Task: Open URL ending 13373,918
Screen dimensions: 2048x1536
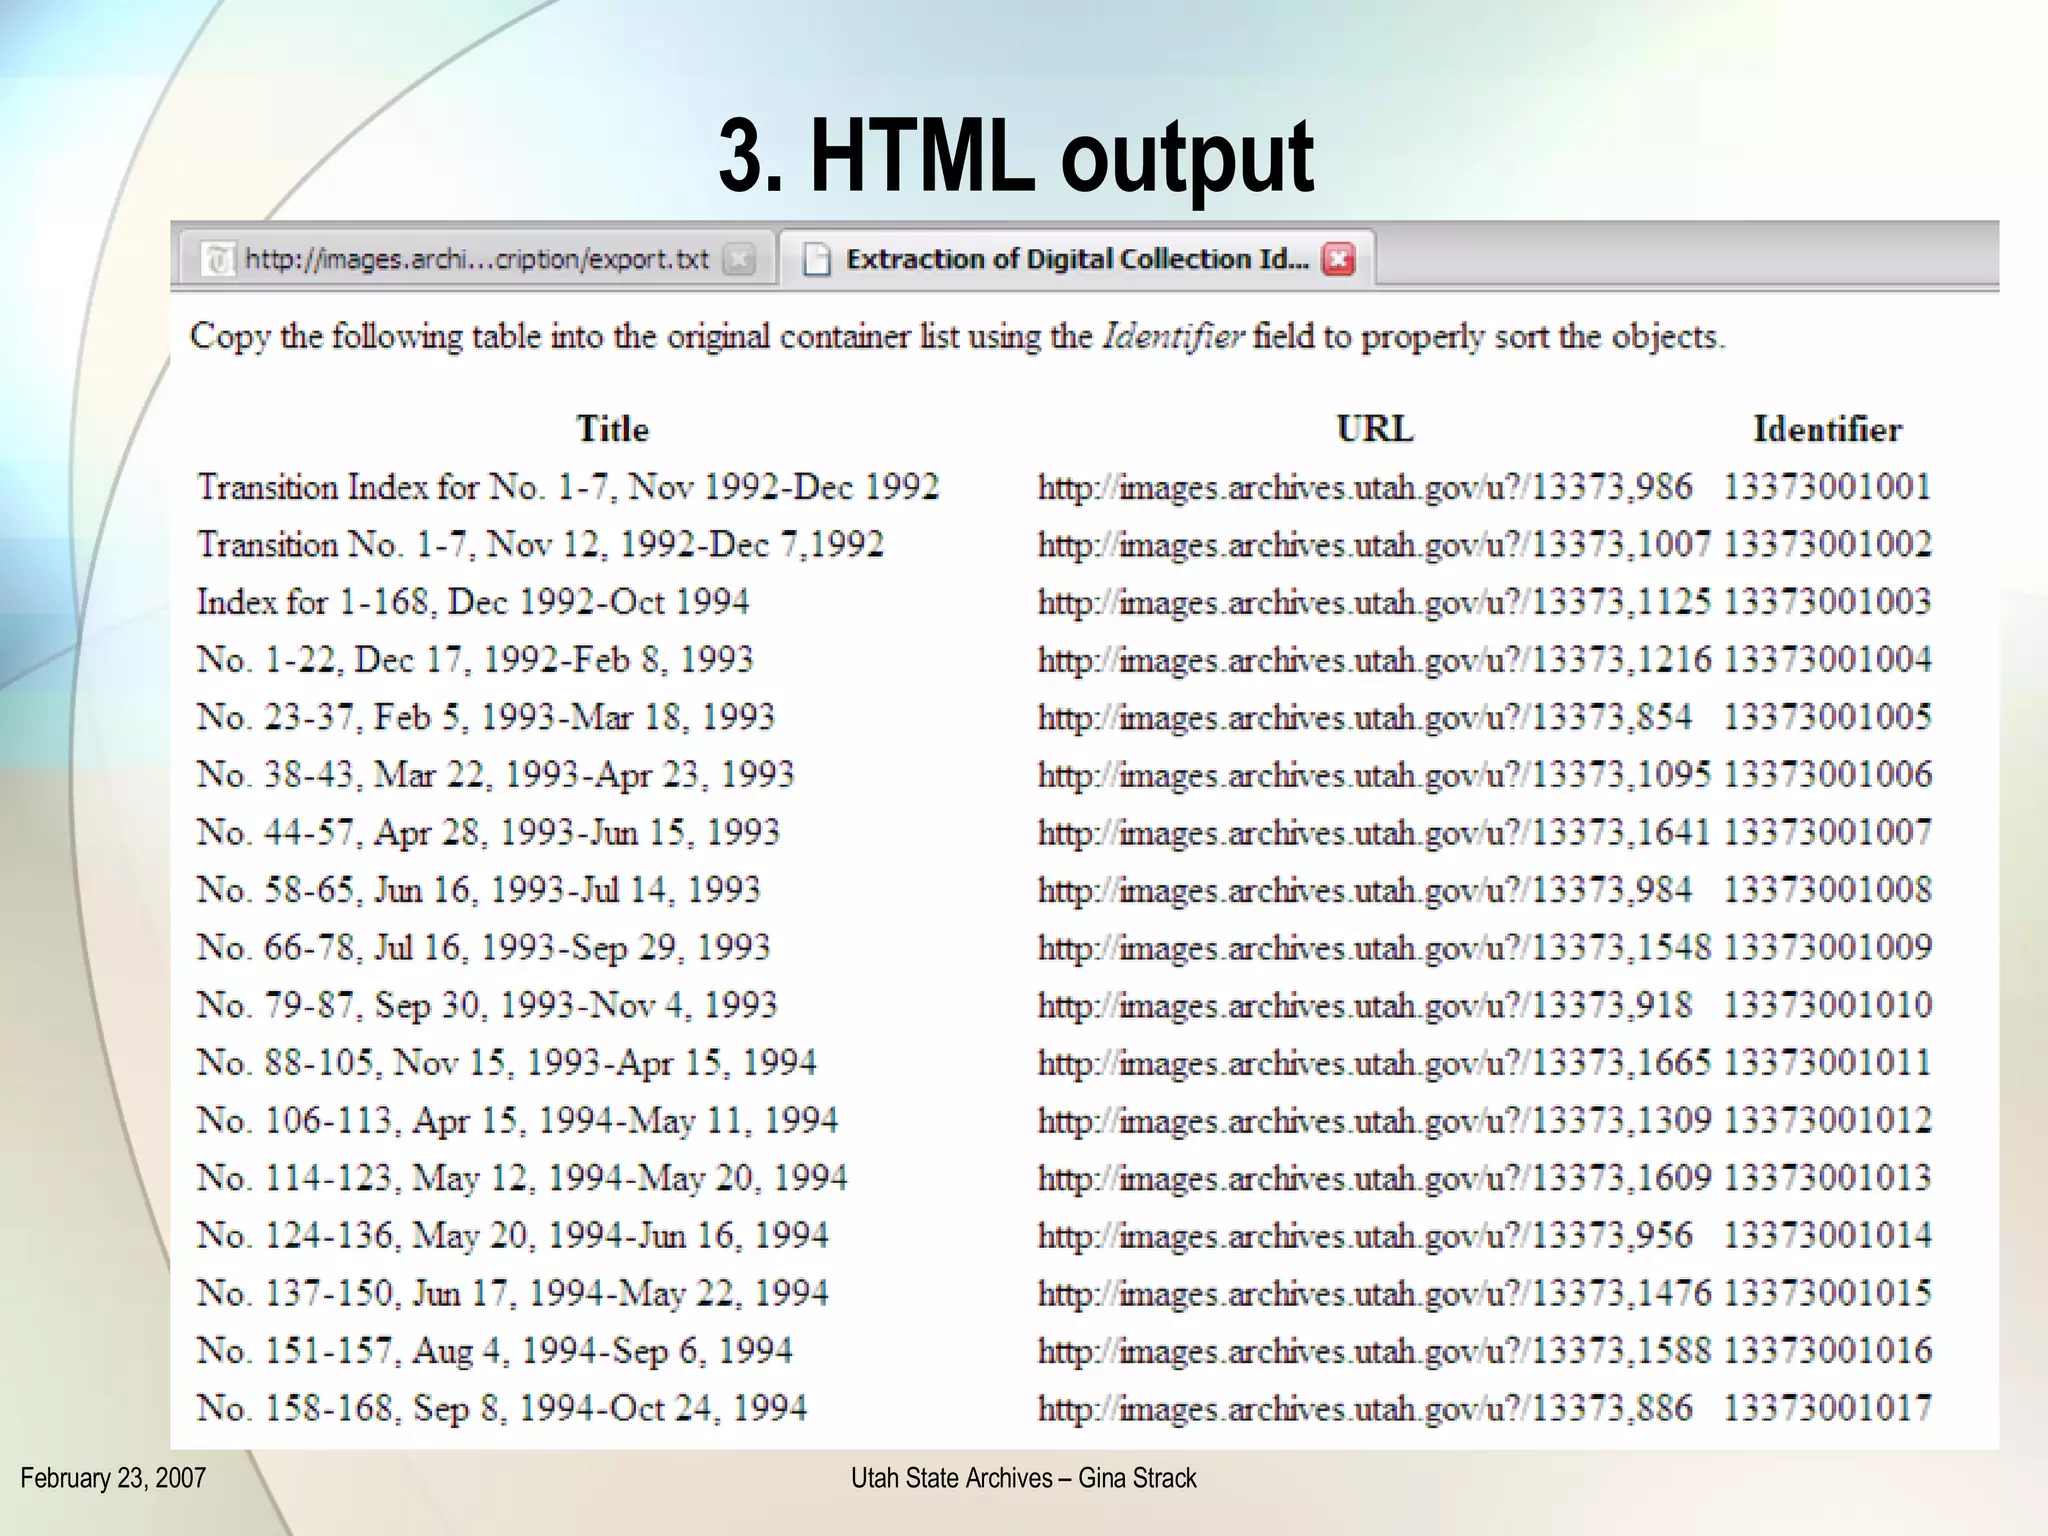Action: click(x=1365, y=1005)
